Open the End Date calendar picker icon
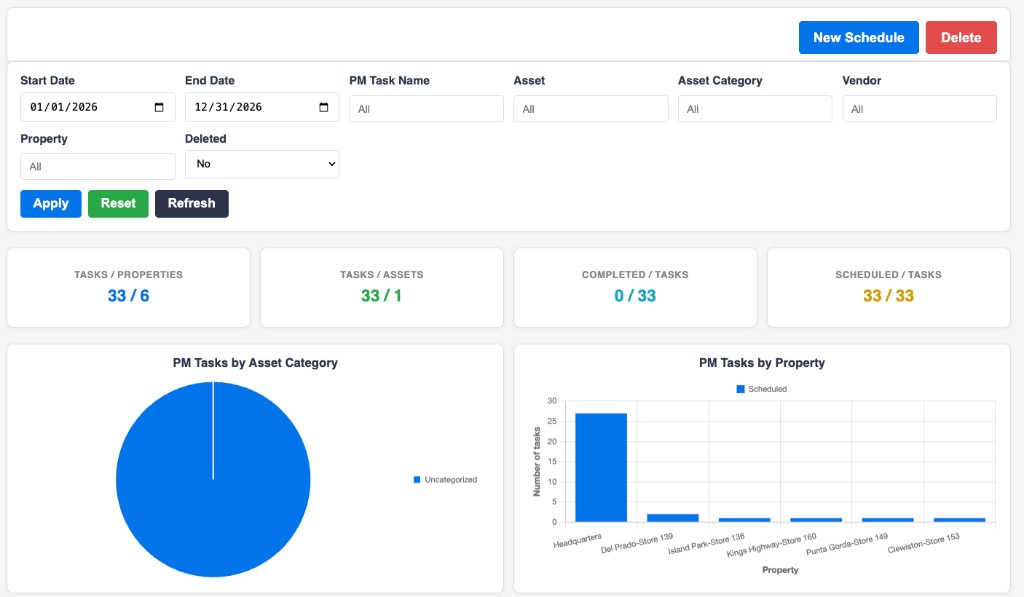The height and width of the screenshot is (597, 1024). (323, 107)
